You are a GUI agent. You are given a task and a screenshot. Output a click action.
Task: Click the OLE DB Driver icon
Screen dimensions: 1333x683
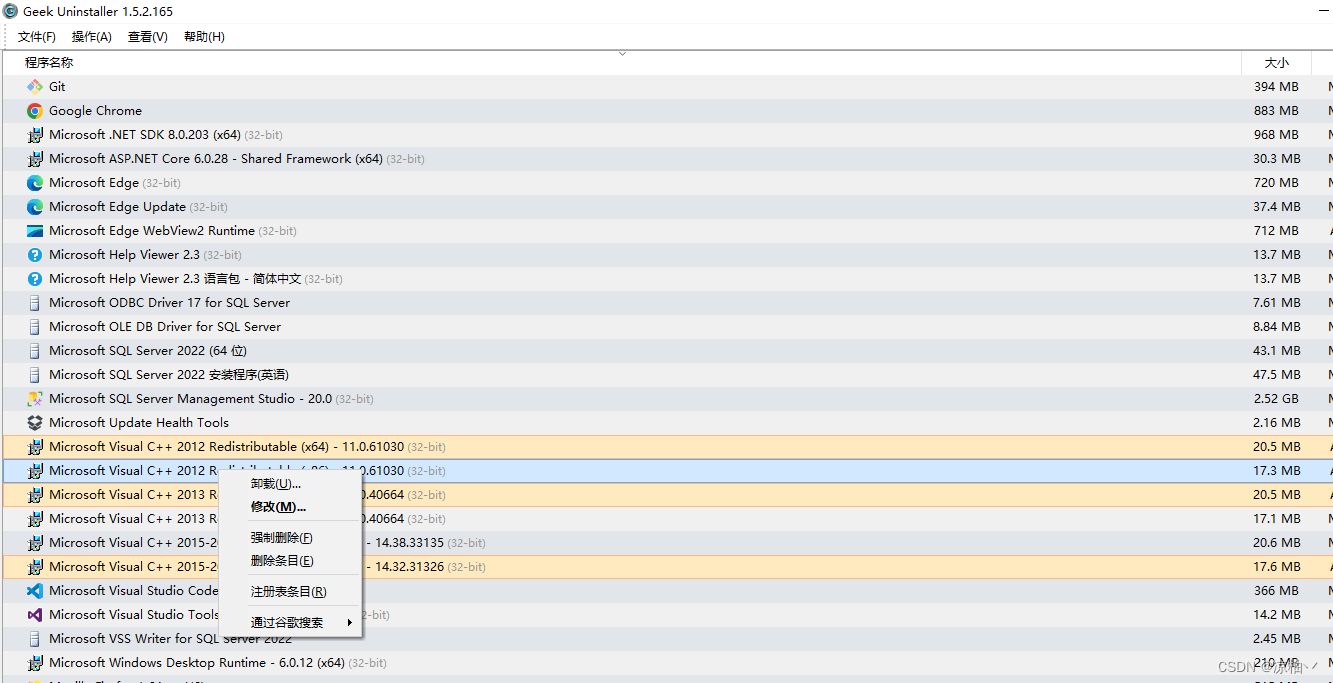click(35, 327)
